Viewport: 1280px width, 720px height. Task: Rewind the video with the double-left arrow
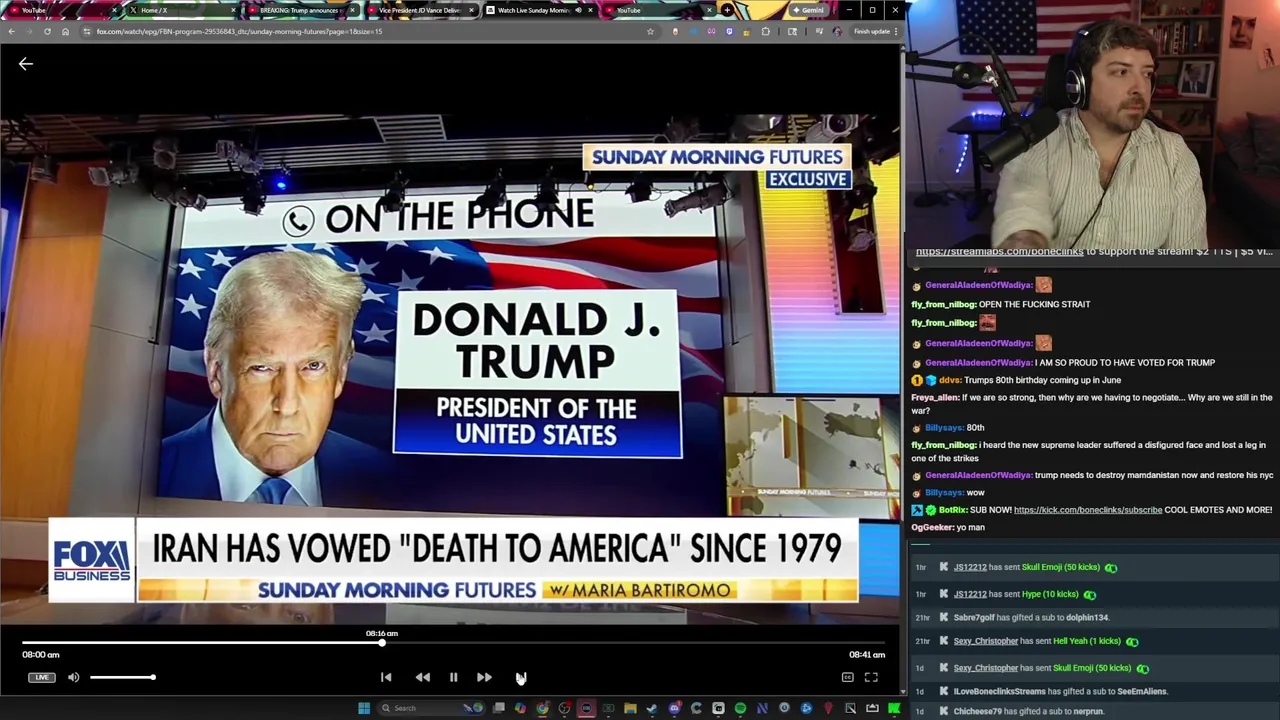click(422, 677)
